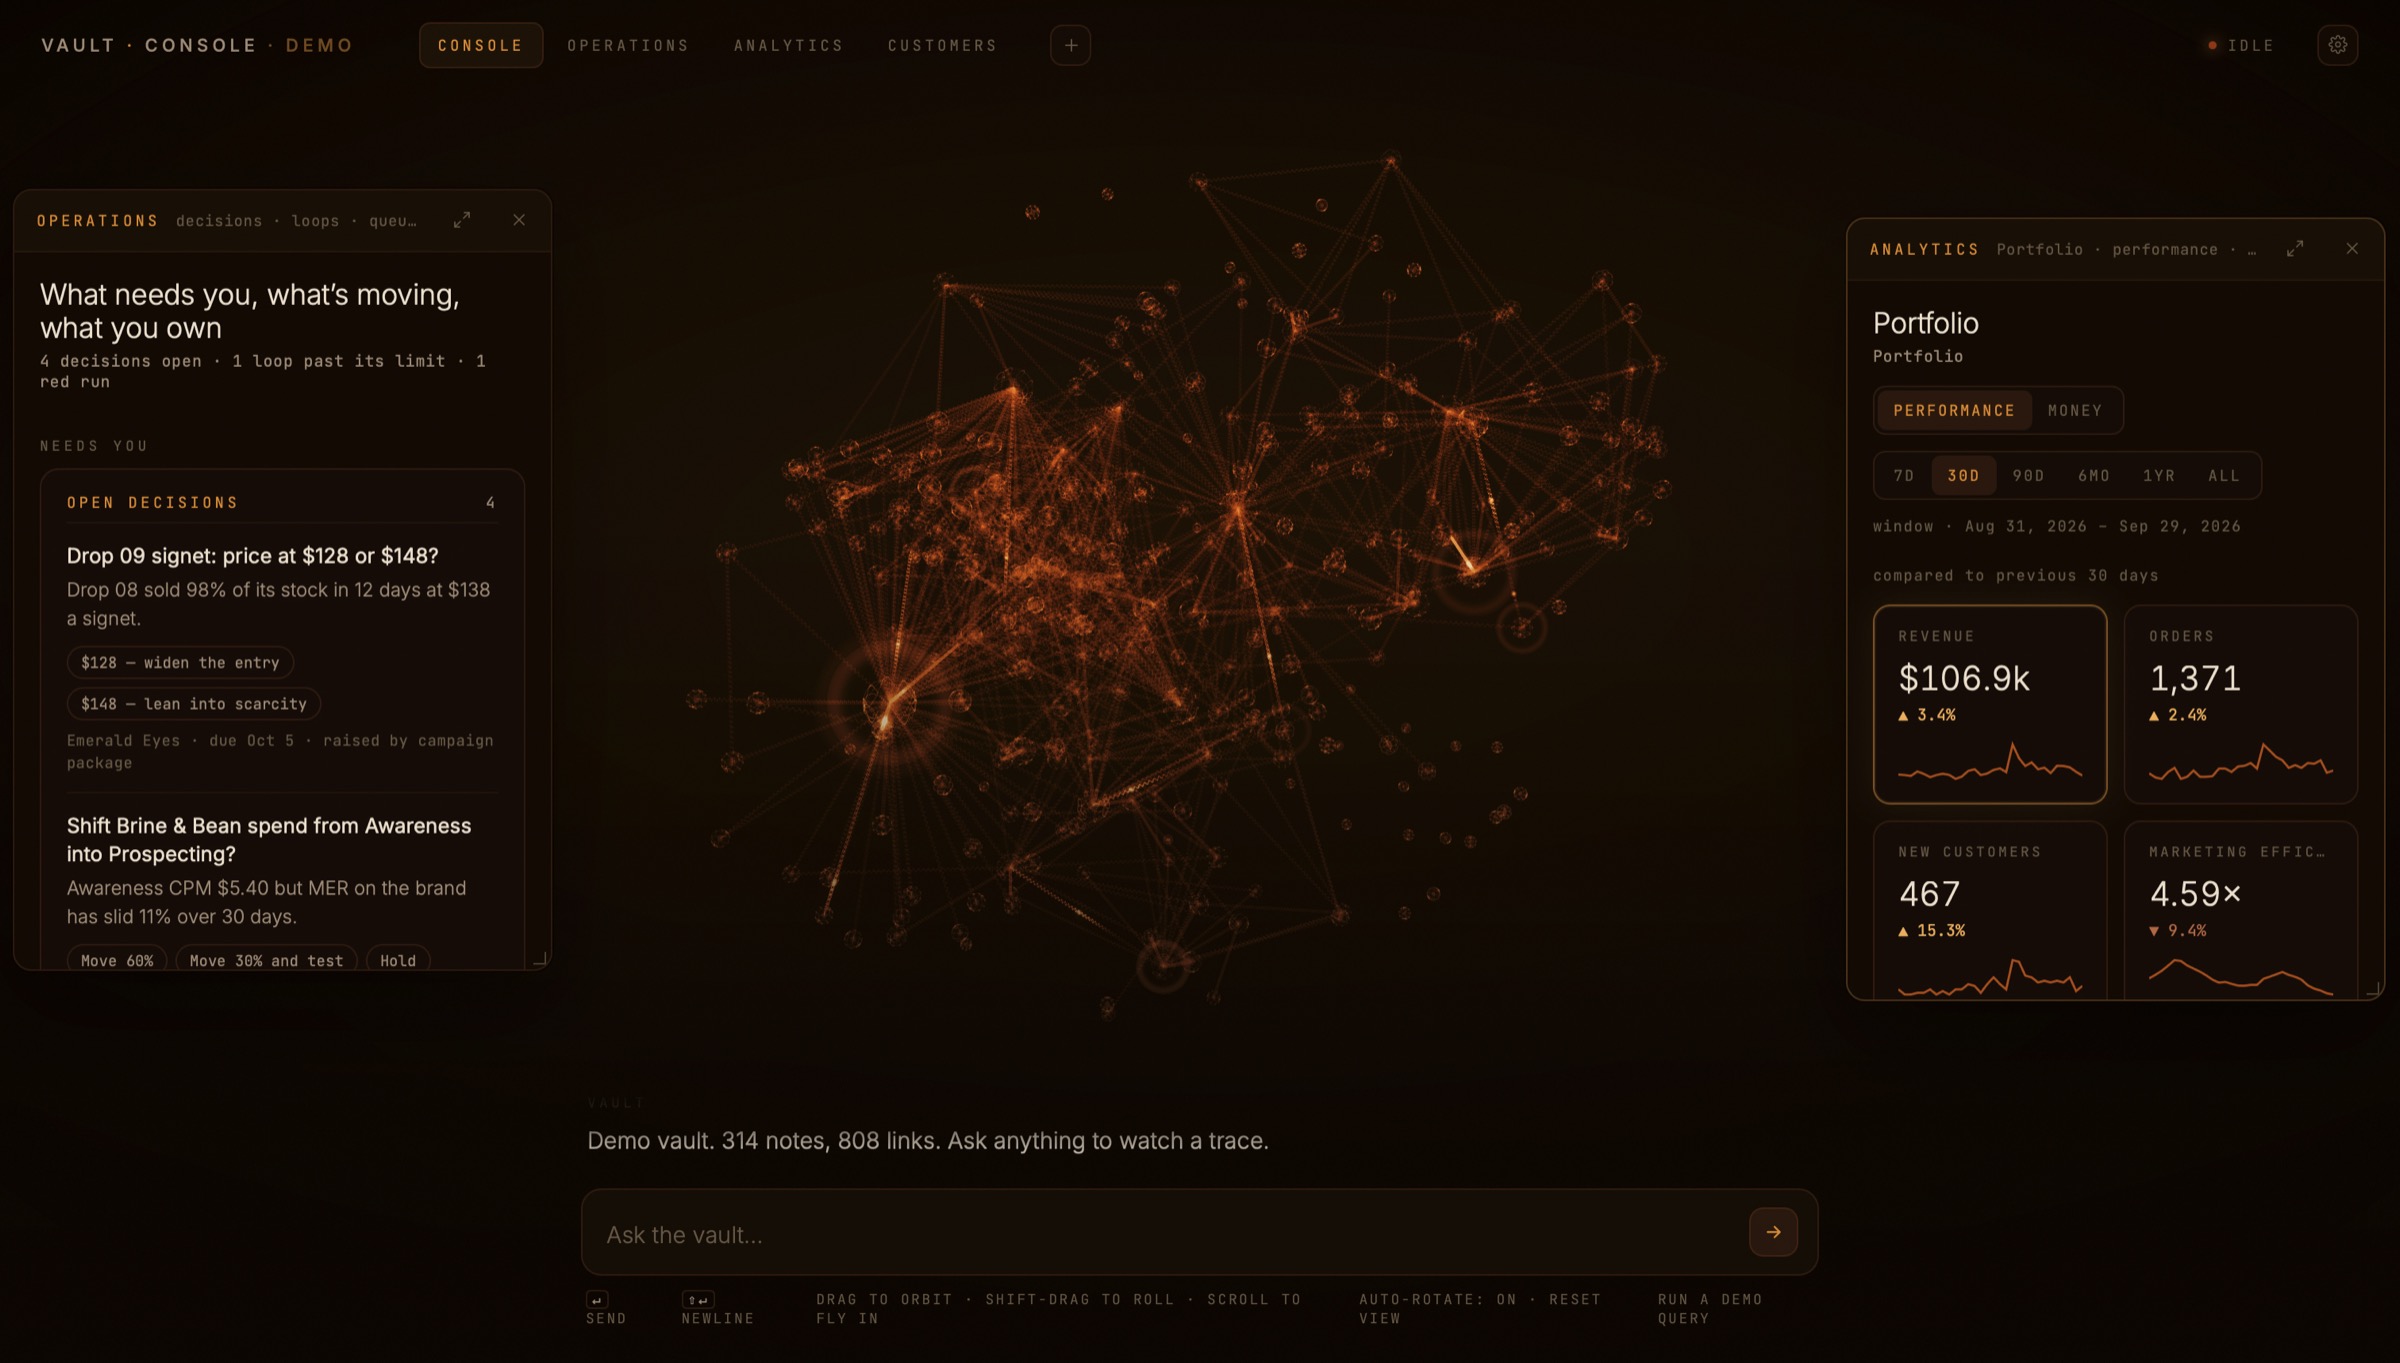The height and width of the screenshot is (1363, 2400).
Task: Select the Performance view toggle
Action: click(x=1954, y=410)
